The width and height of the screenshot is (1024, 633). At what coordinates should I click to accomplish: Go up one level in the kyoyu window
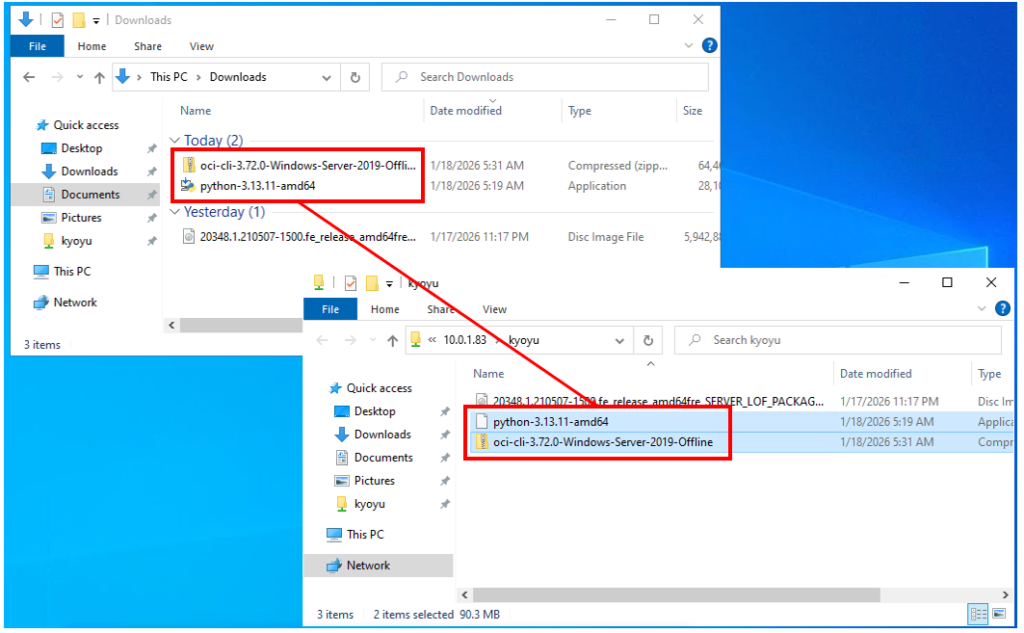392,340
